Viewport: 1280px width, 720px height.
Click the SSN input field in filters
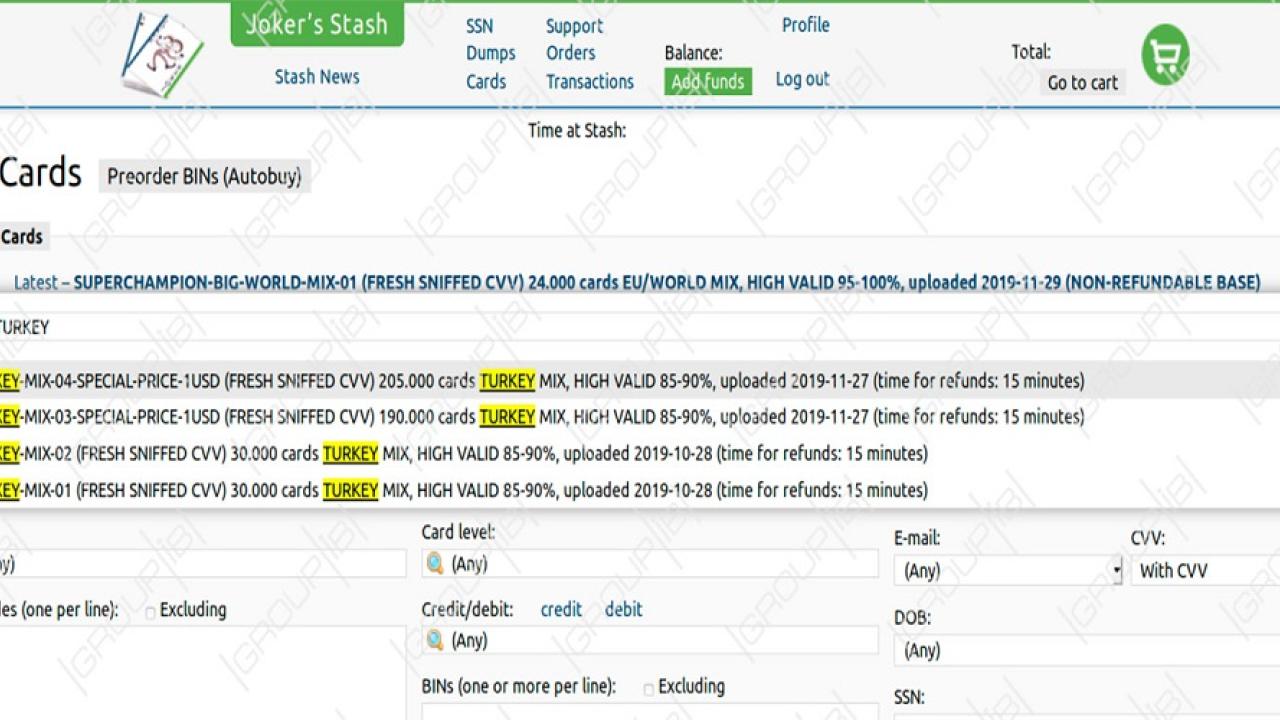[1087, 716]
